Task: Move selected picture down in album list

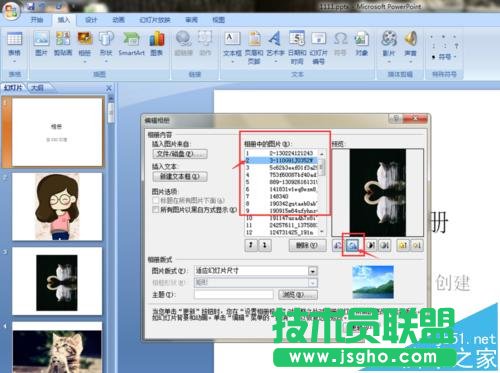Action: click(x=265, y=245)
